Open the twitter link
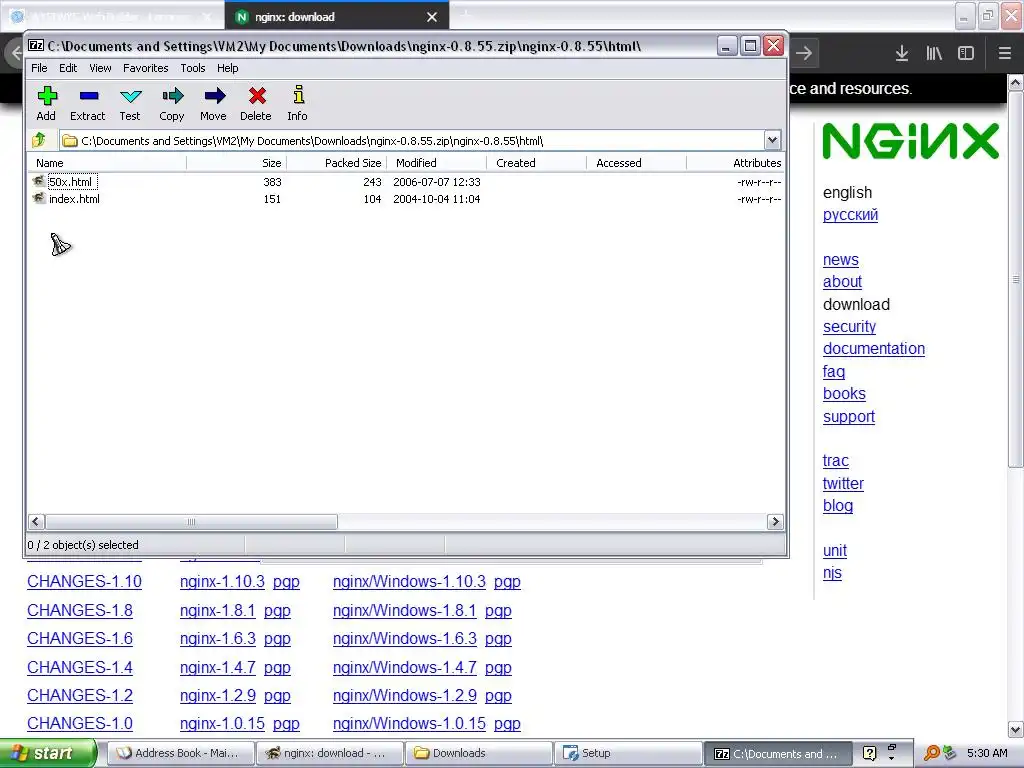Viewport: 1024px width, 768px height. coord(843,484)
